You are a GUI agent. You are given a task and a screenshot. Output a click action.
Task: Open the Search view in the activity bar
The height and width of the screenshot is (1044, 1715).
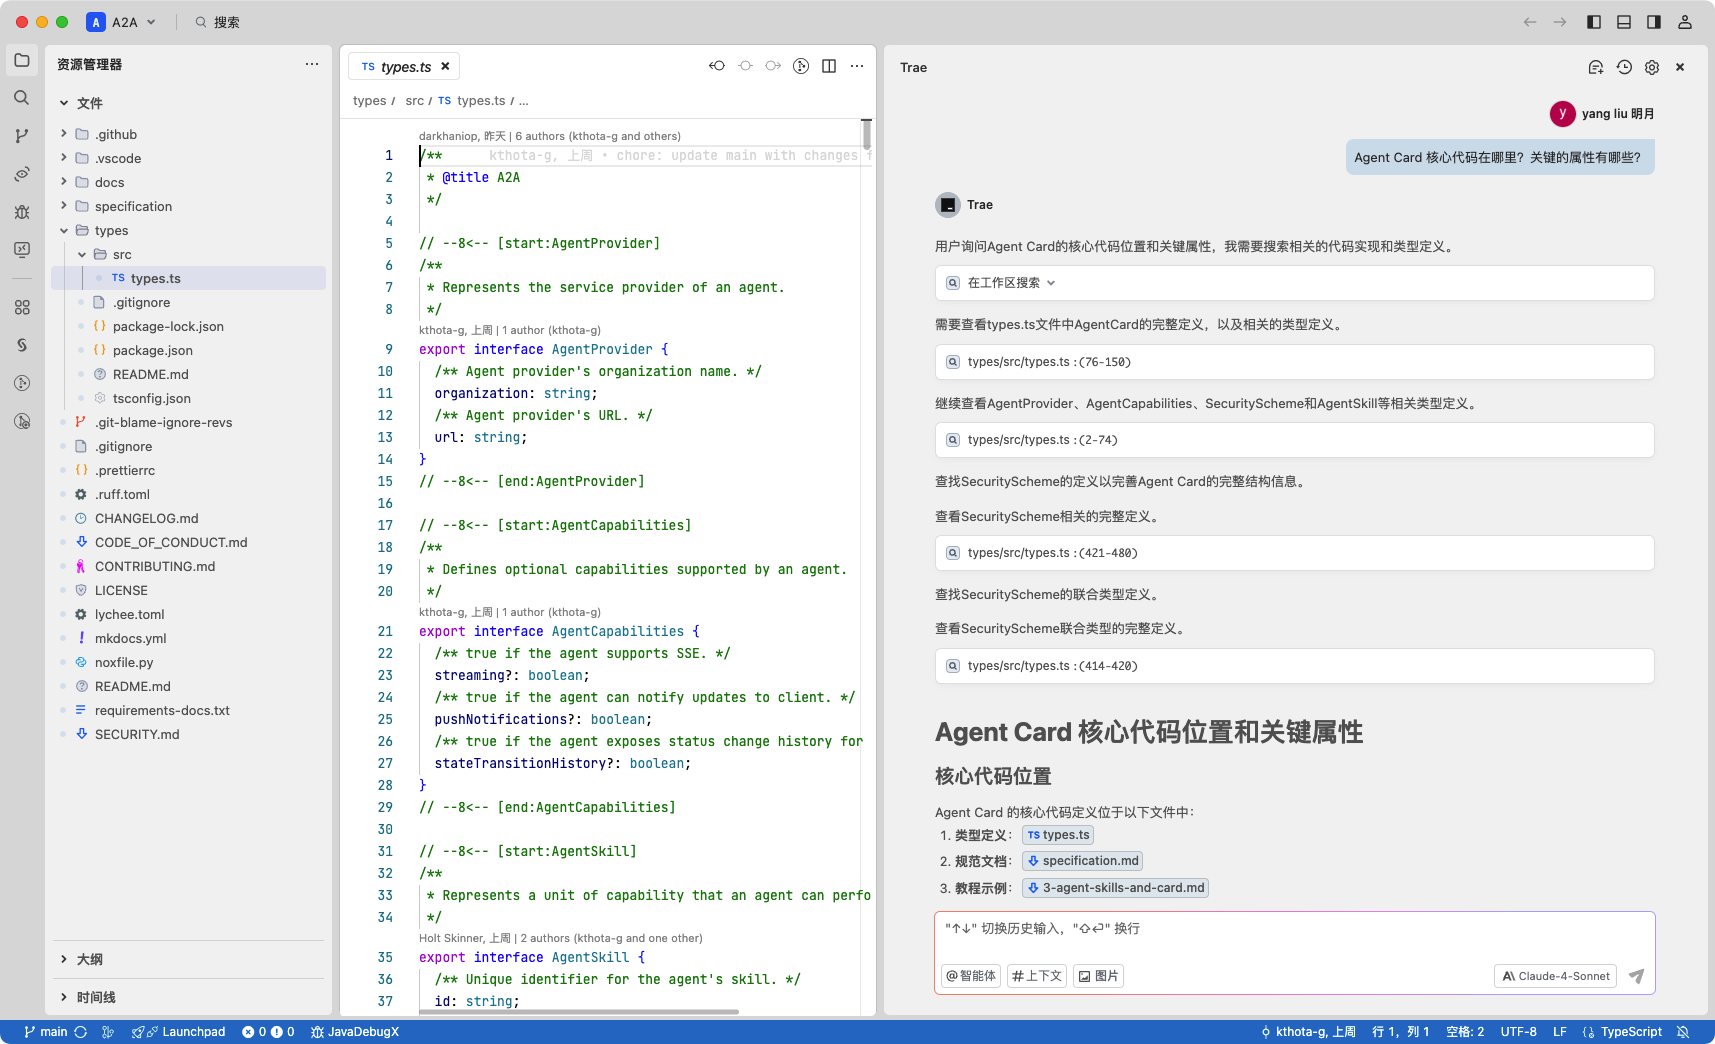coord(22,98)
